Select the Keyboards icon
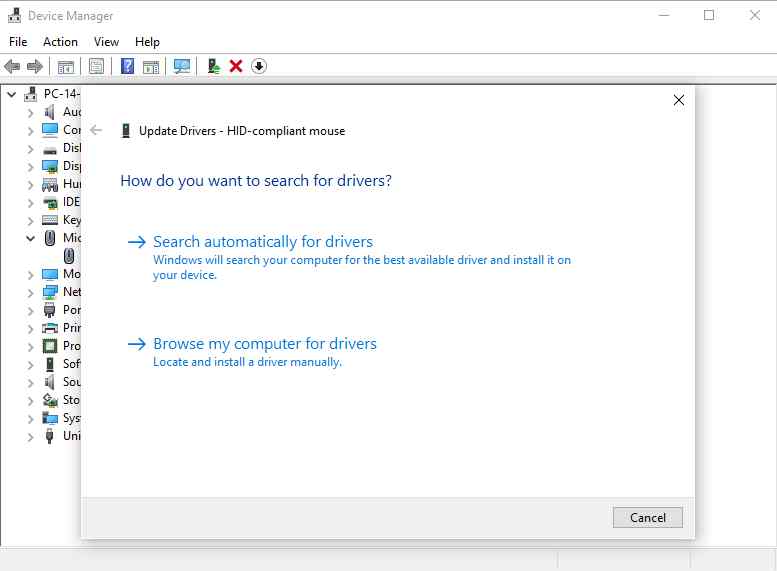Screen dimensions: 777x571 point(50,220)
